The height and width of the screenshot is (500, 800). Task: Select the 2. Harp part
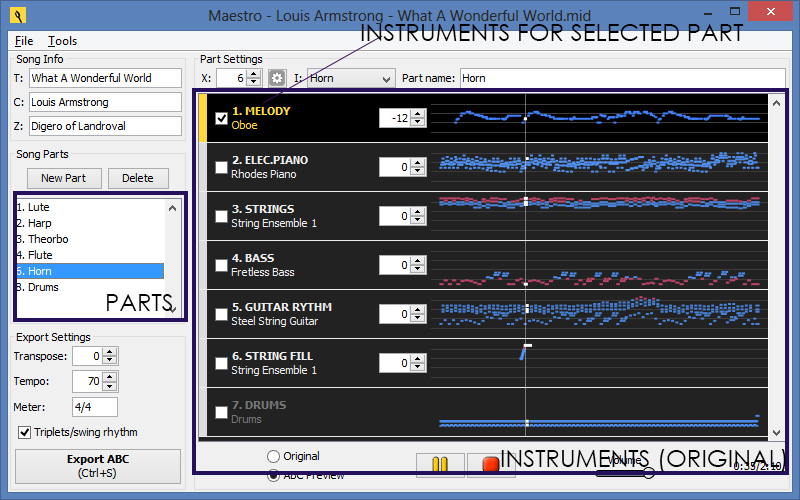pos(90,223)
